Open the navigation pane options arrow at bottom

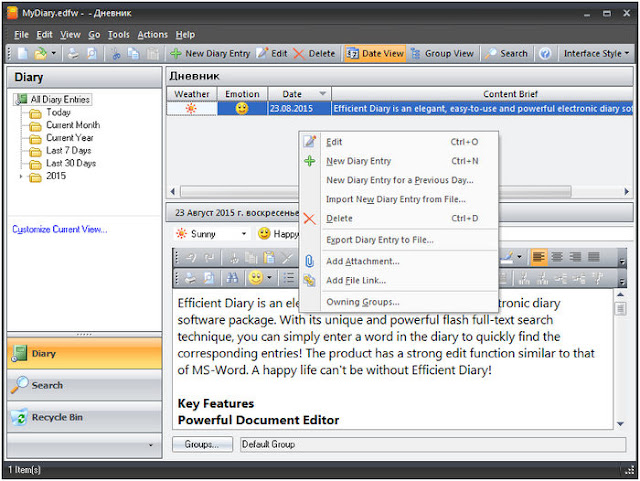pos(151,445)
